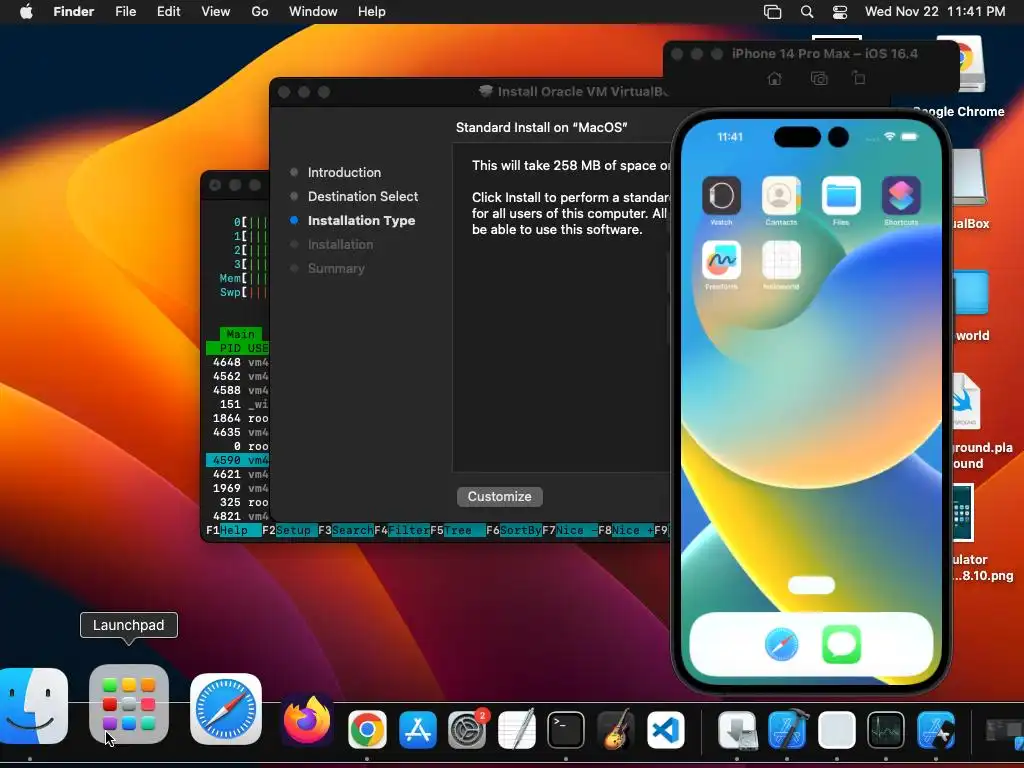Open the Files app on the iPhone
1024x768 pixels.
click(841, 195)
